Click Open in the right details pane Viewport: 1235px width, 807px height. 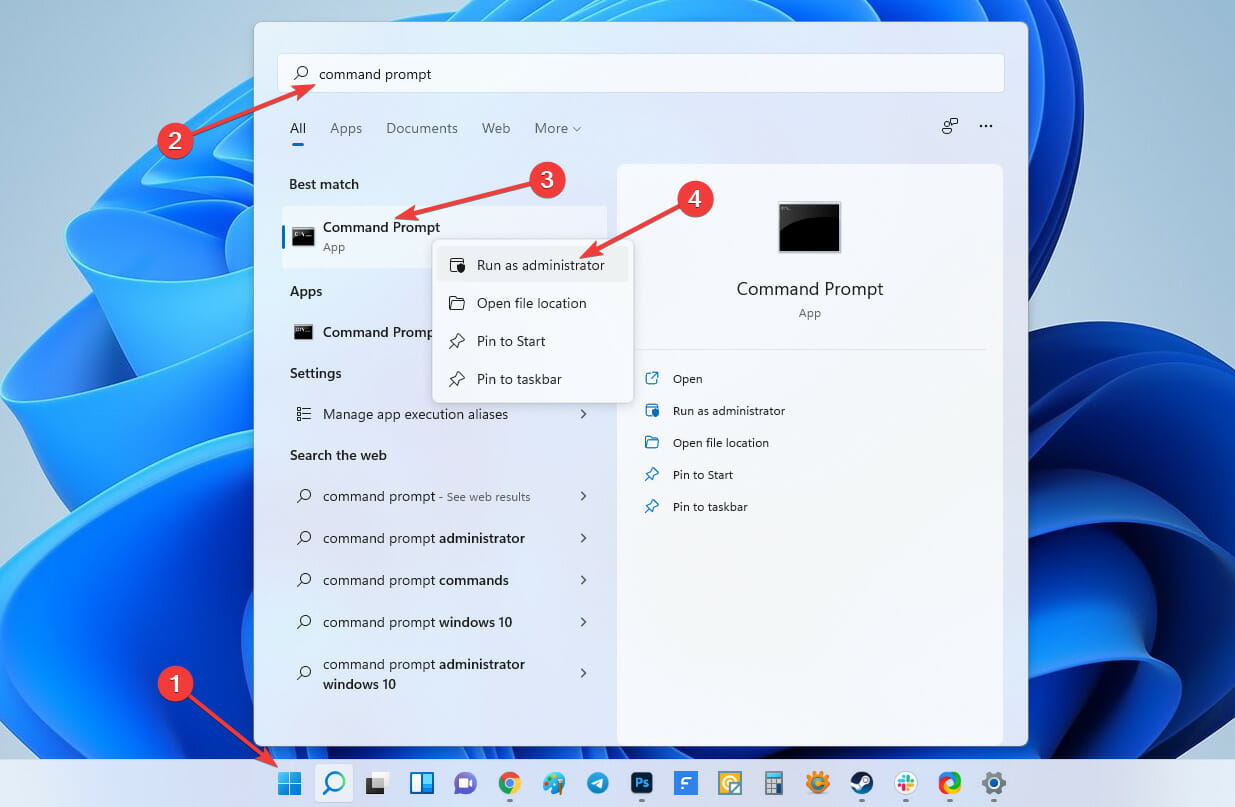click(x=687, y=379)
